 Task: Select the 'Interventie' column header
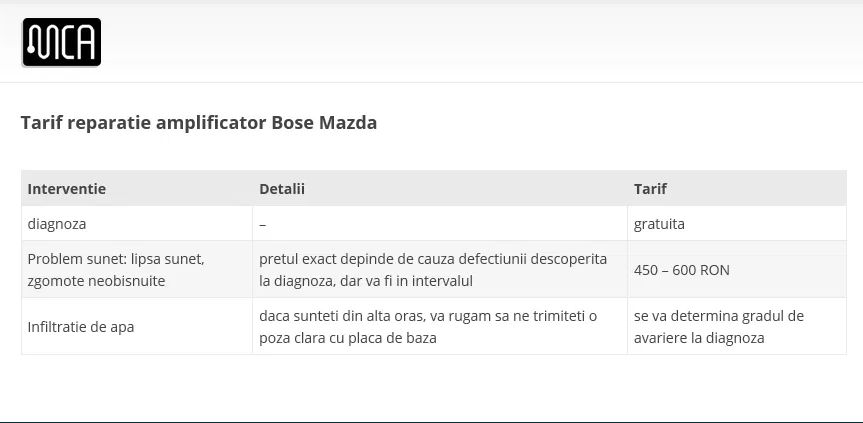tap(67, 188)
